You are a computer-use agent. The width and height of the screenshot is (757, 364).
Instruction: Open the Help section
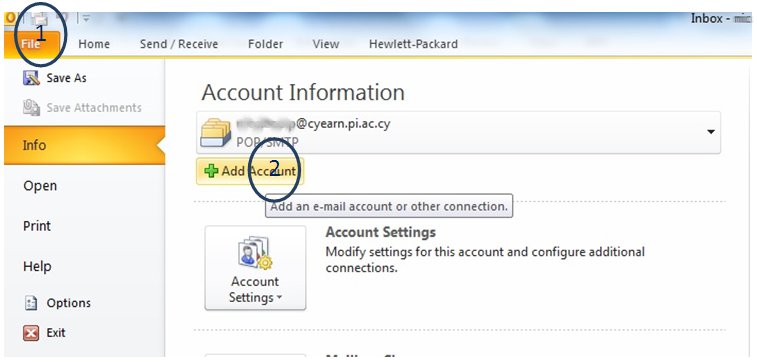[37, 266]
